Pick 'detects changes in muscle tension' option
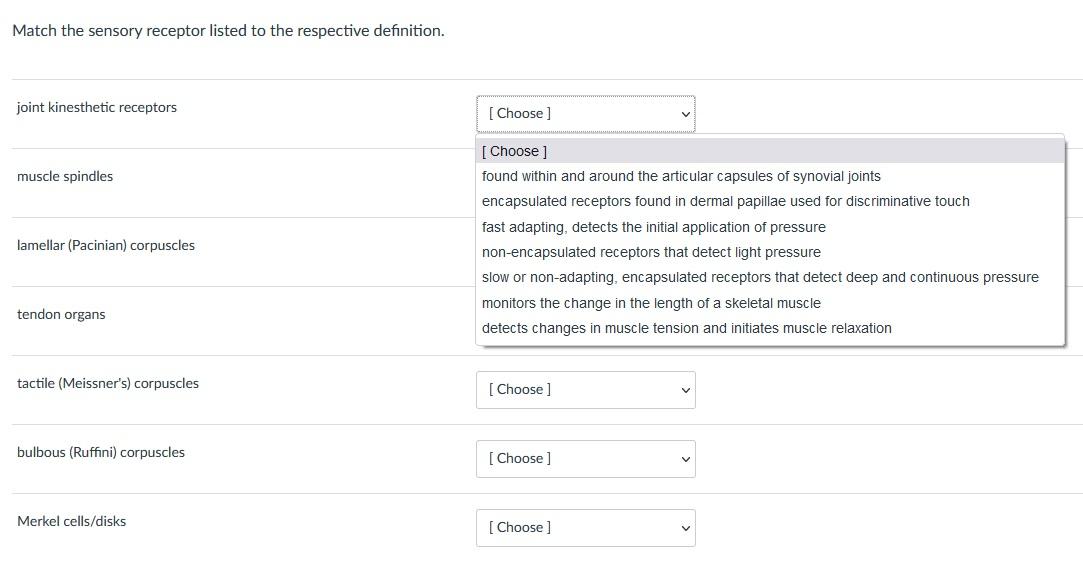Viewport: 1083px width, 561px height. 686,328
